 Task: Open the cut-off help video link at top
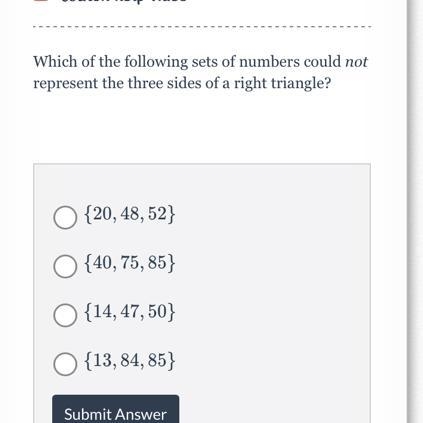[x=123, y=1]
